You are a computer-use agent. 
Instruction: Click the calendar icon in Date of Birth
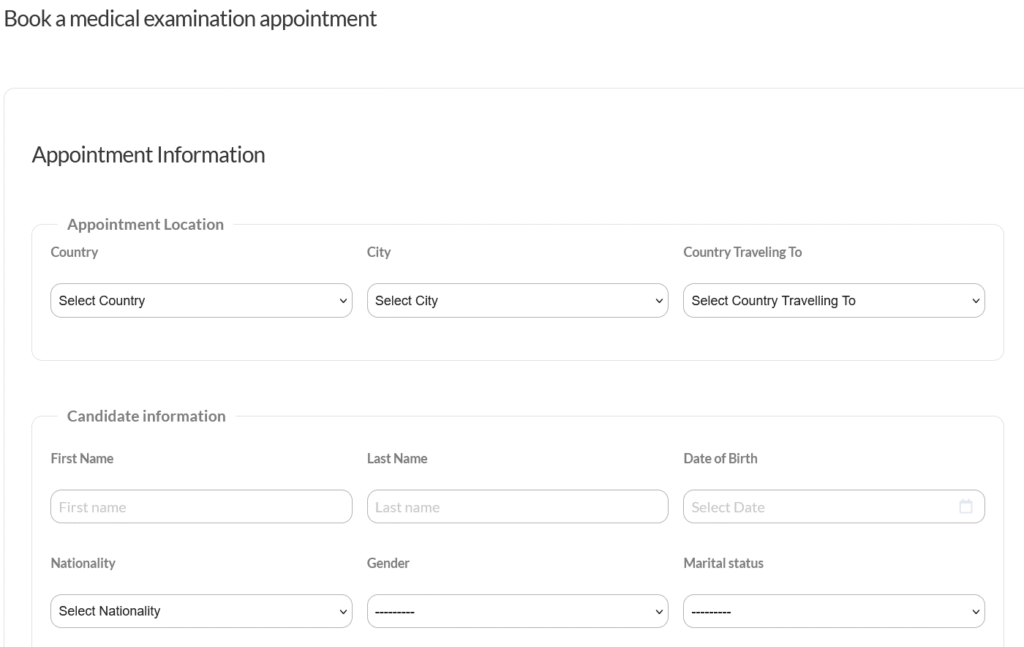pos(965,507)
